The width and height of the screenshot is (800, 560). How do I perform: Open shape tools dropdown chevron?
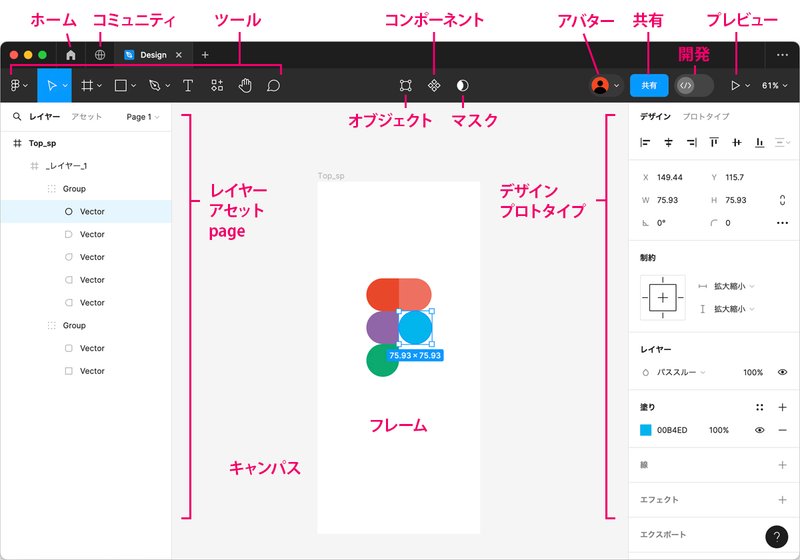pos(134,86)
